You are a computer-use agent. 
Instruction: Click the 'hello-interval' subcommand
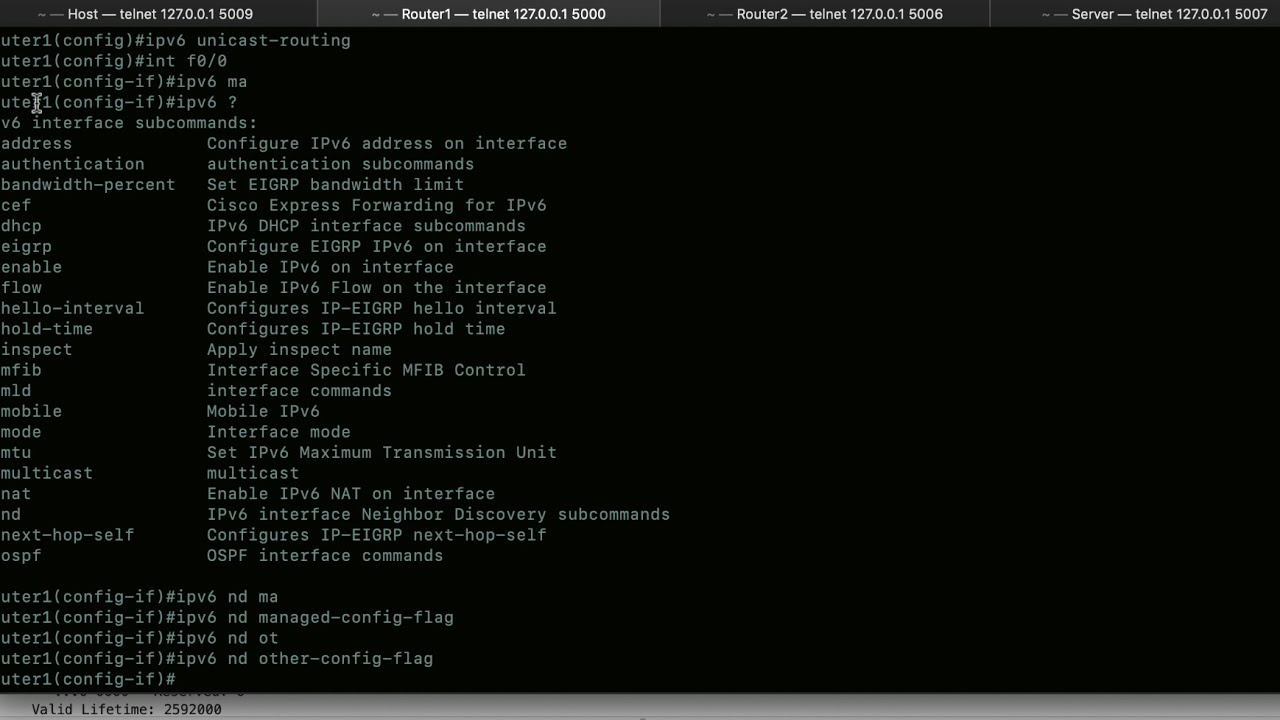click(72, 308)
